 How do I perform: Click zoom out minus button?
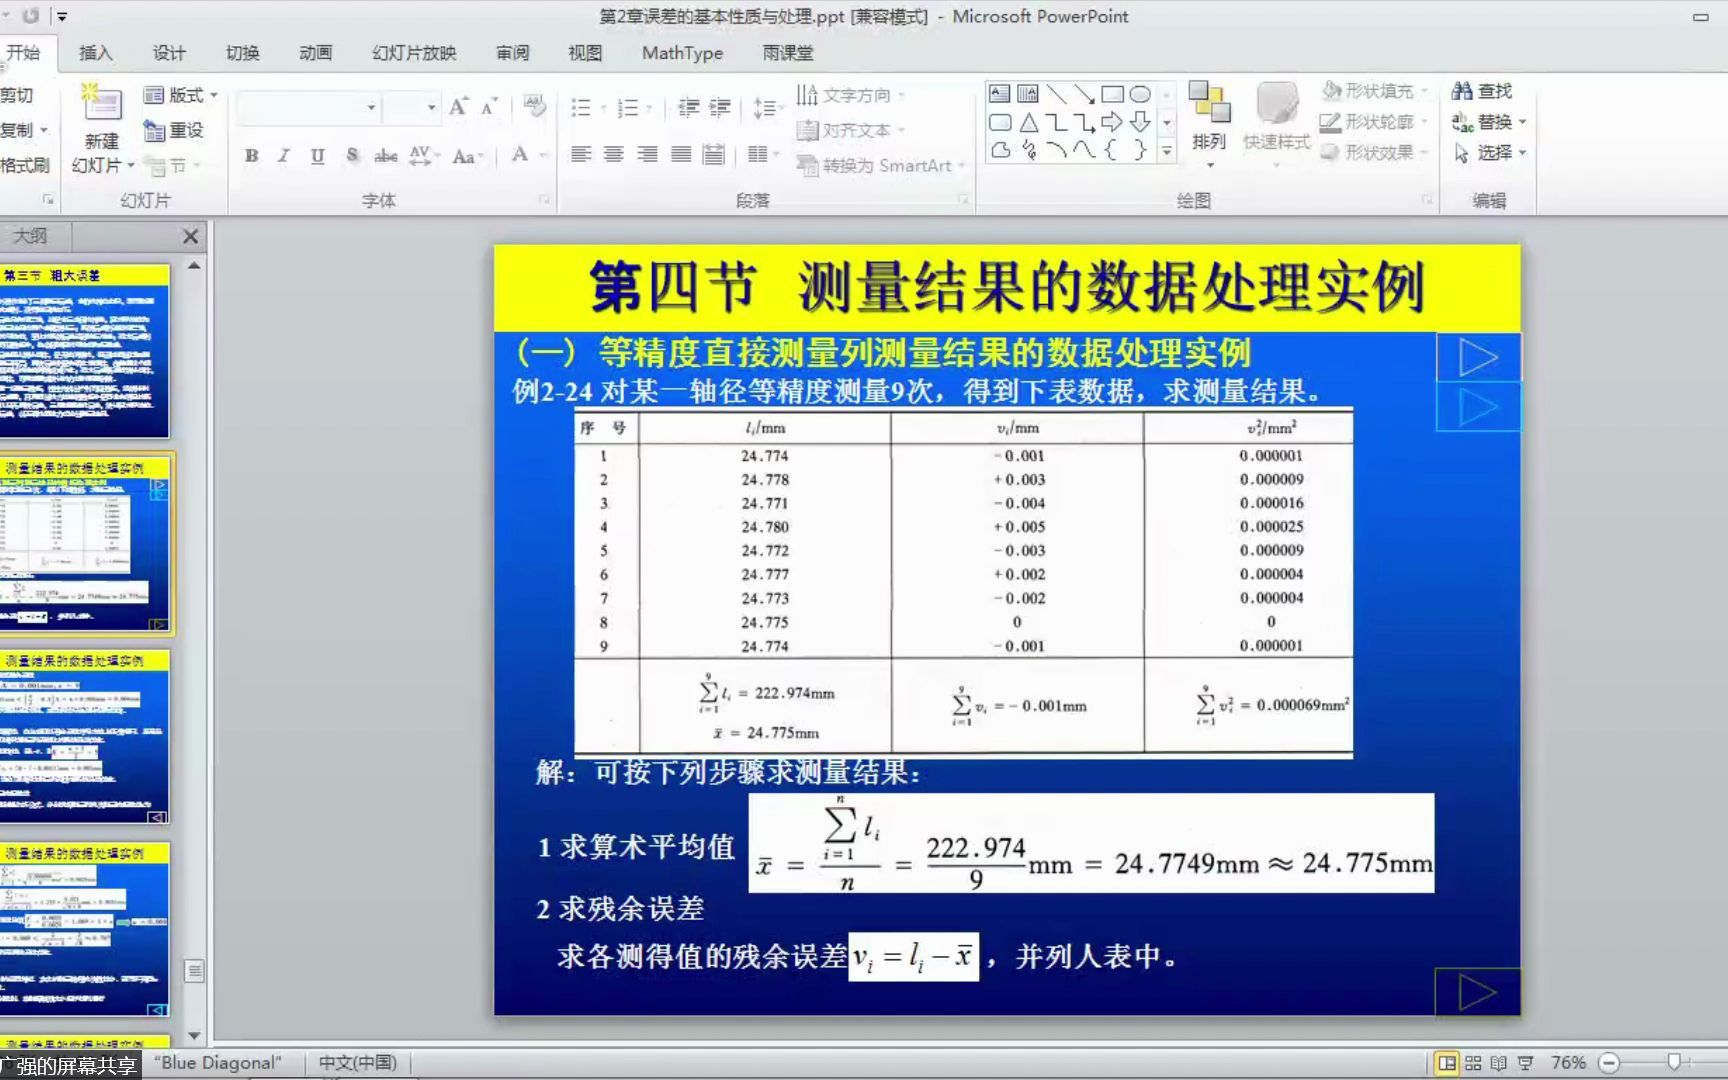tap(1609, 1063)
